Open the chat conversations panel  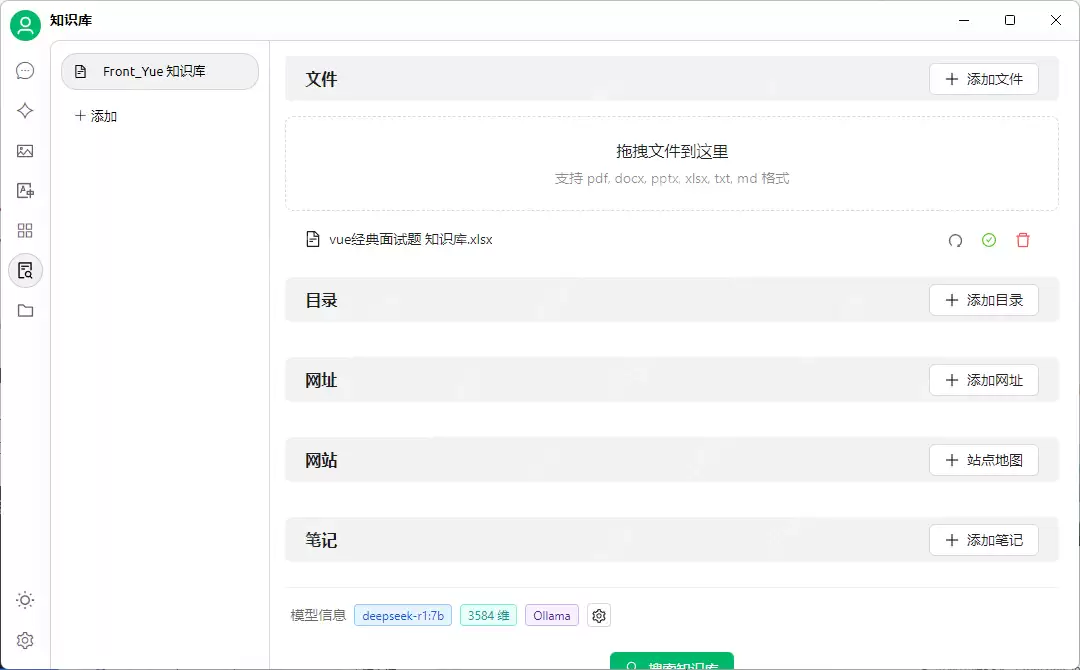point(25,70)
